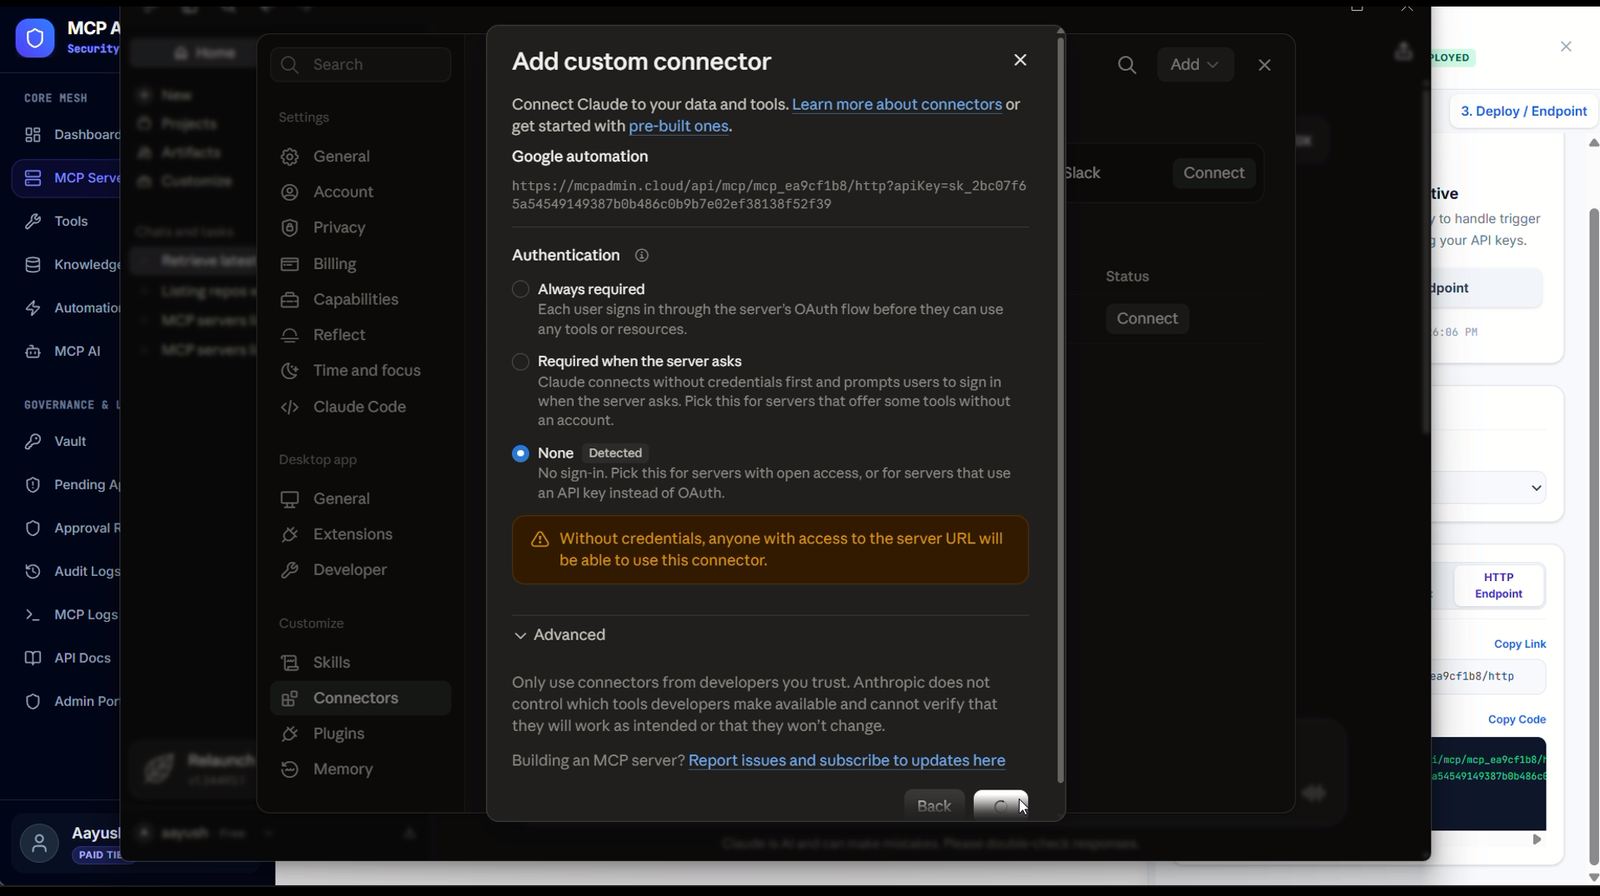
Task: Click the Back button in dialog
Action: 934,806
